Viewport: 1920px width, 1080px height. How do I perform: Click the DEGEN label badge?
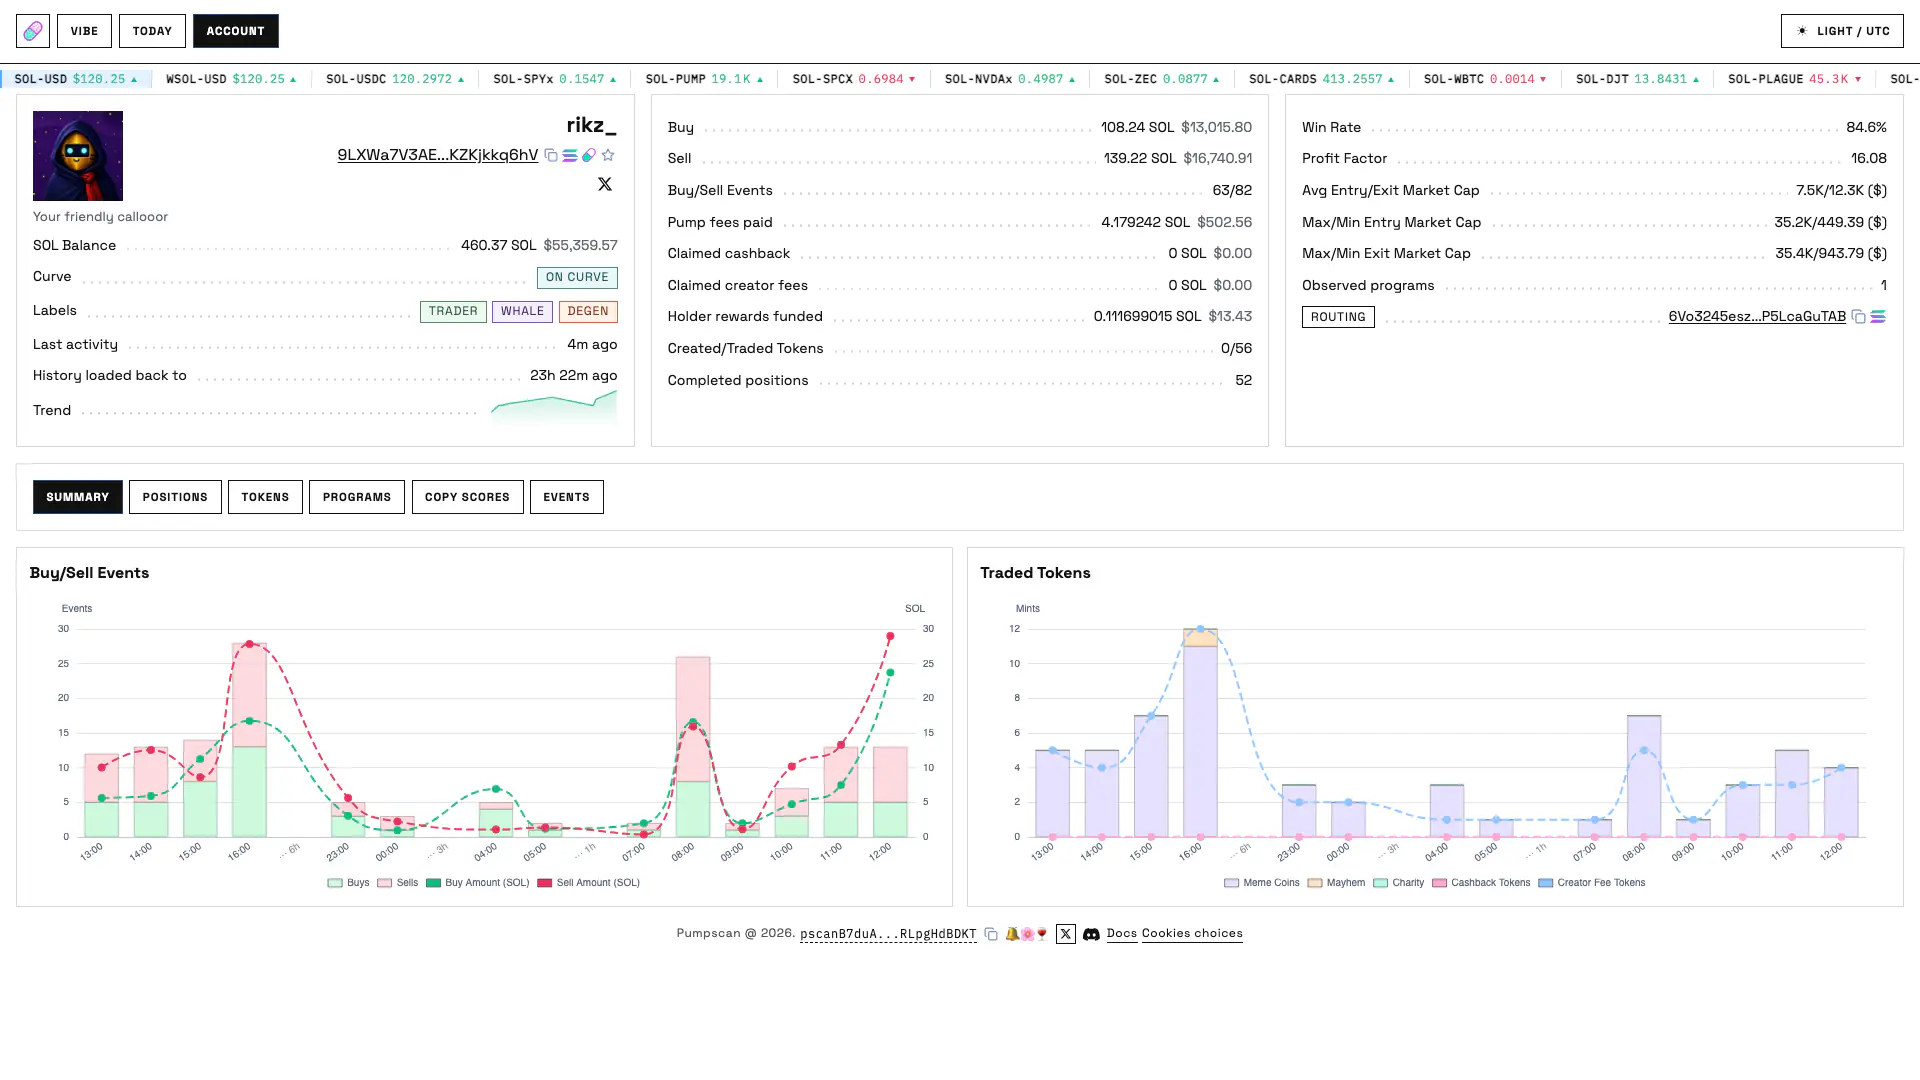588,312
